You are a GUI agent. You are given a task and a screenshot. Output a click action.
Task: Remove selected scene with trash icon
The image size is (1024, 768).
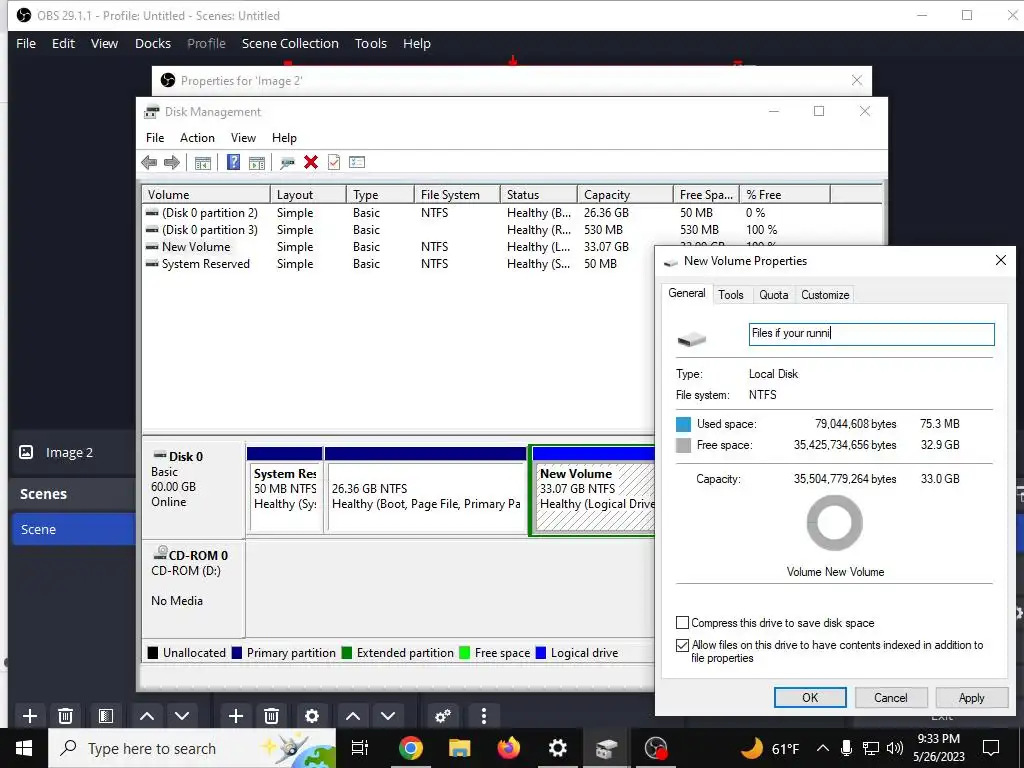click(x=65, y=716)
